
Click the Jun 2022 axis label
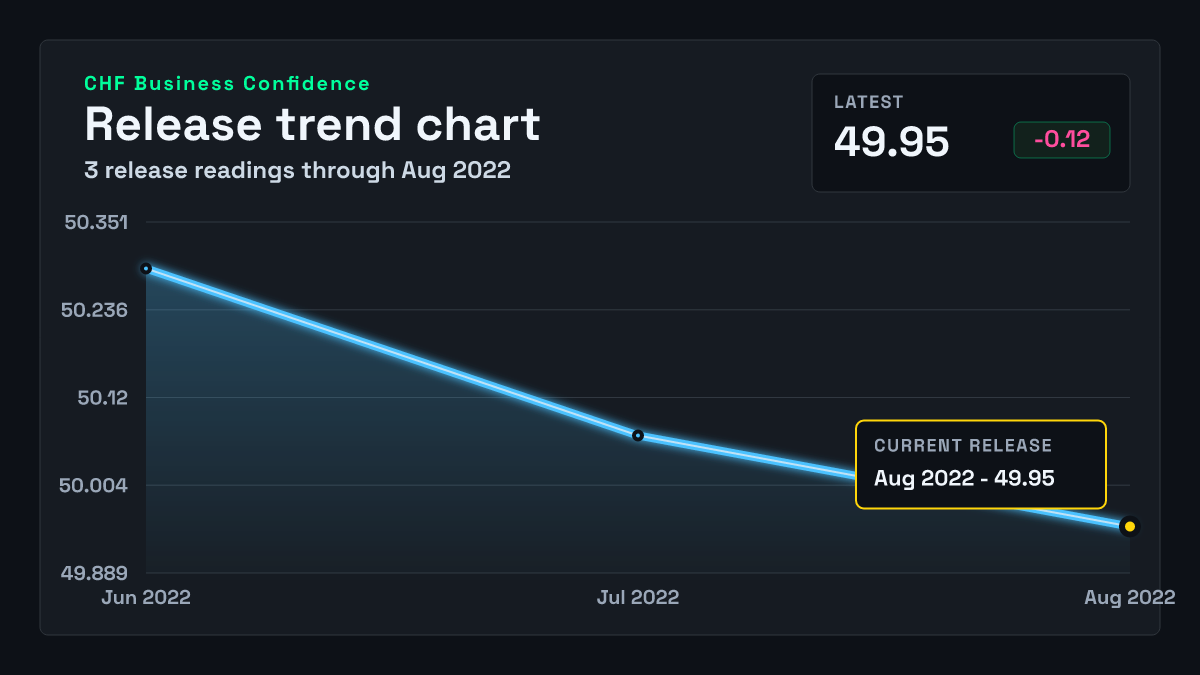click(x=146, y=597)
